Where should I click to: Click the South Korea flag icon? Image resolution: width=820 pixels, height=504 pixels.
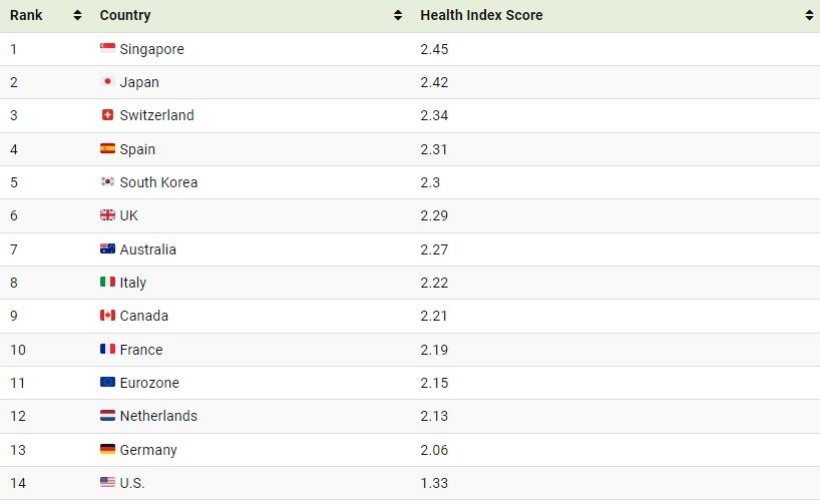click(x=107, y=181)
